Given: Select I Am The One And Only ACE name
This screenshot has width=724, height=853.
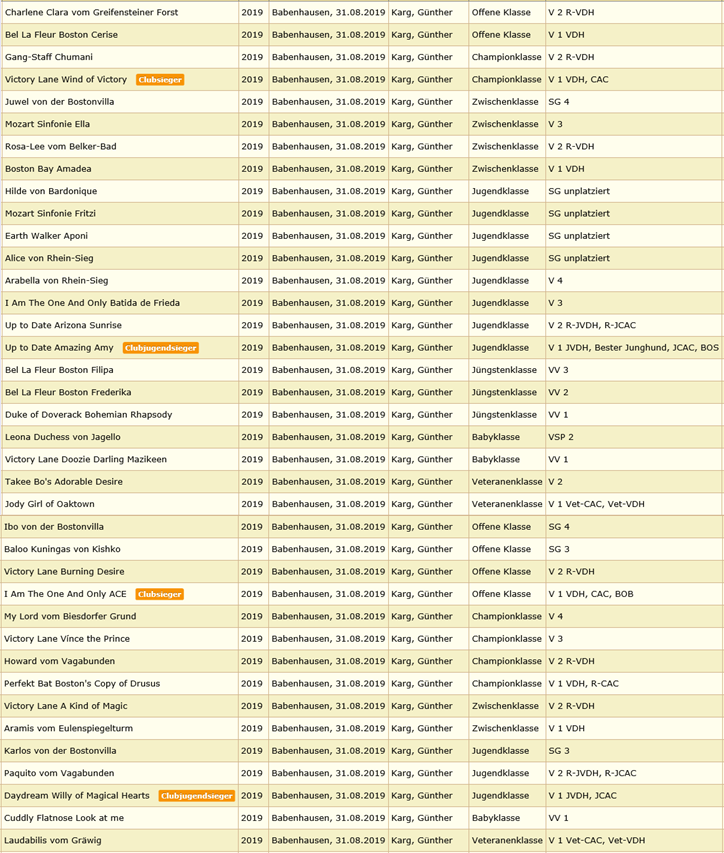Looking at the screenshot, I should tap(65, 594).
